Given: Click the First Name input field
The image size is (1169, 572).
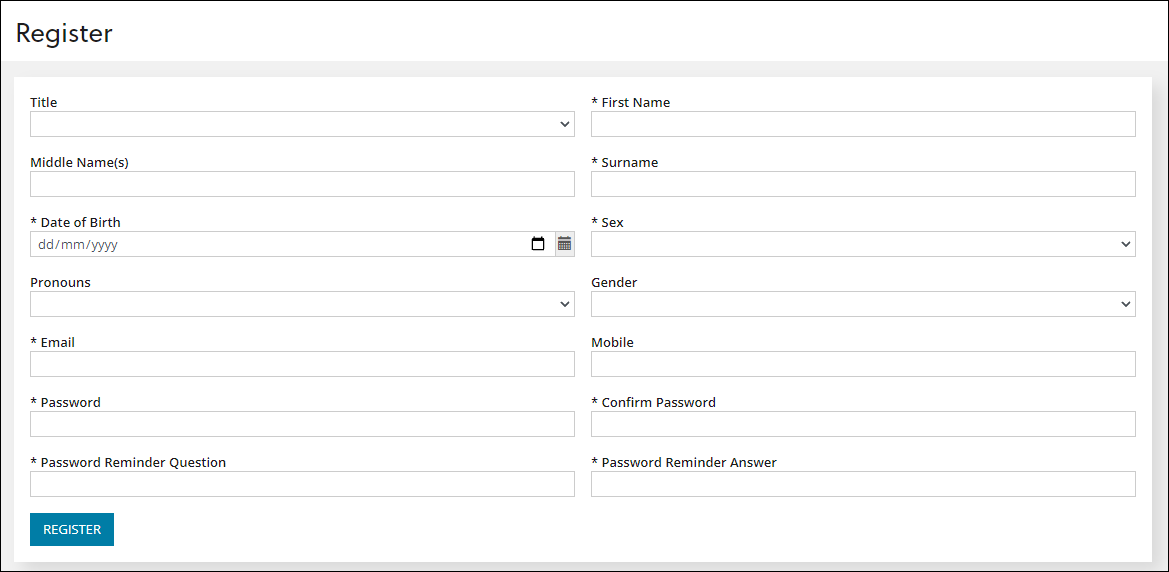Looking at the screenshot, I should point(863,125).
